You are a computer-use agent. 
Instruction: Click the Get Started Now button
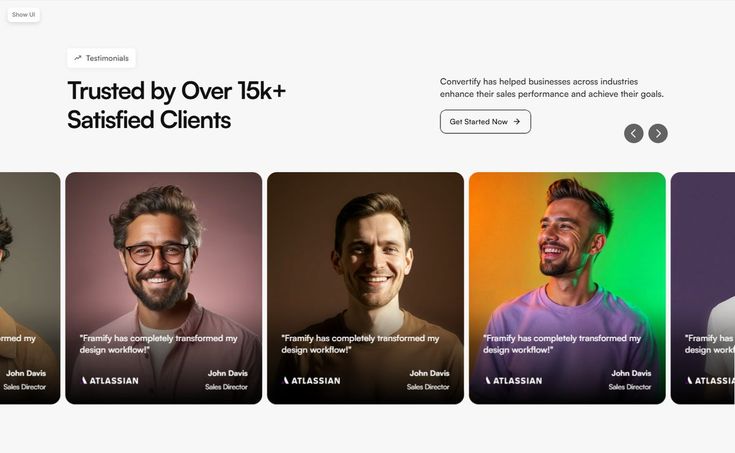coord(485,121)
